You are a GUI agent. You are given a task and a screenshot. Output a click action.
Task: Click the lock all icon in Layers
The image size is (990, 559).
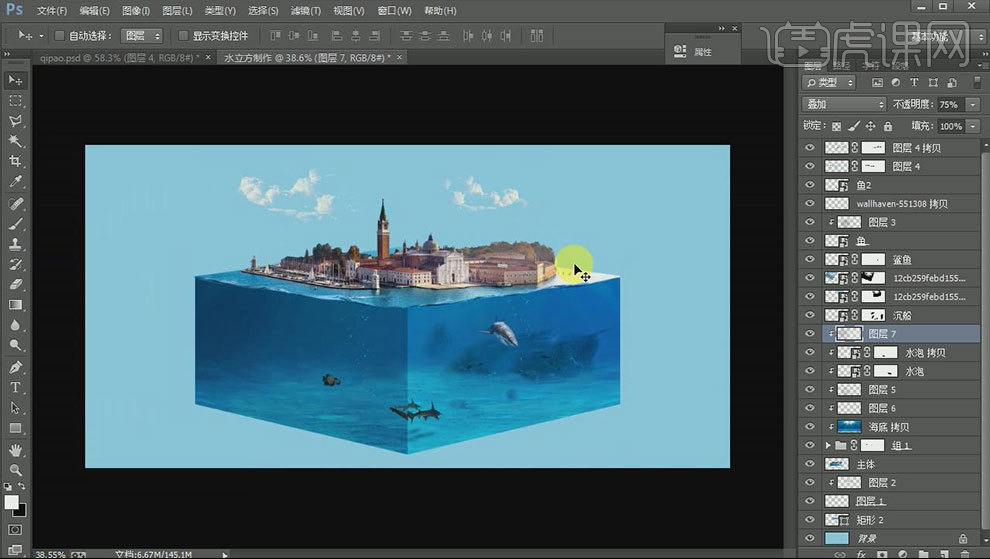tap(889, 126)
